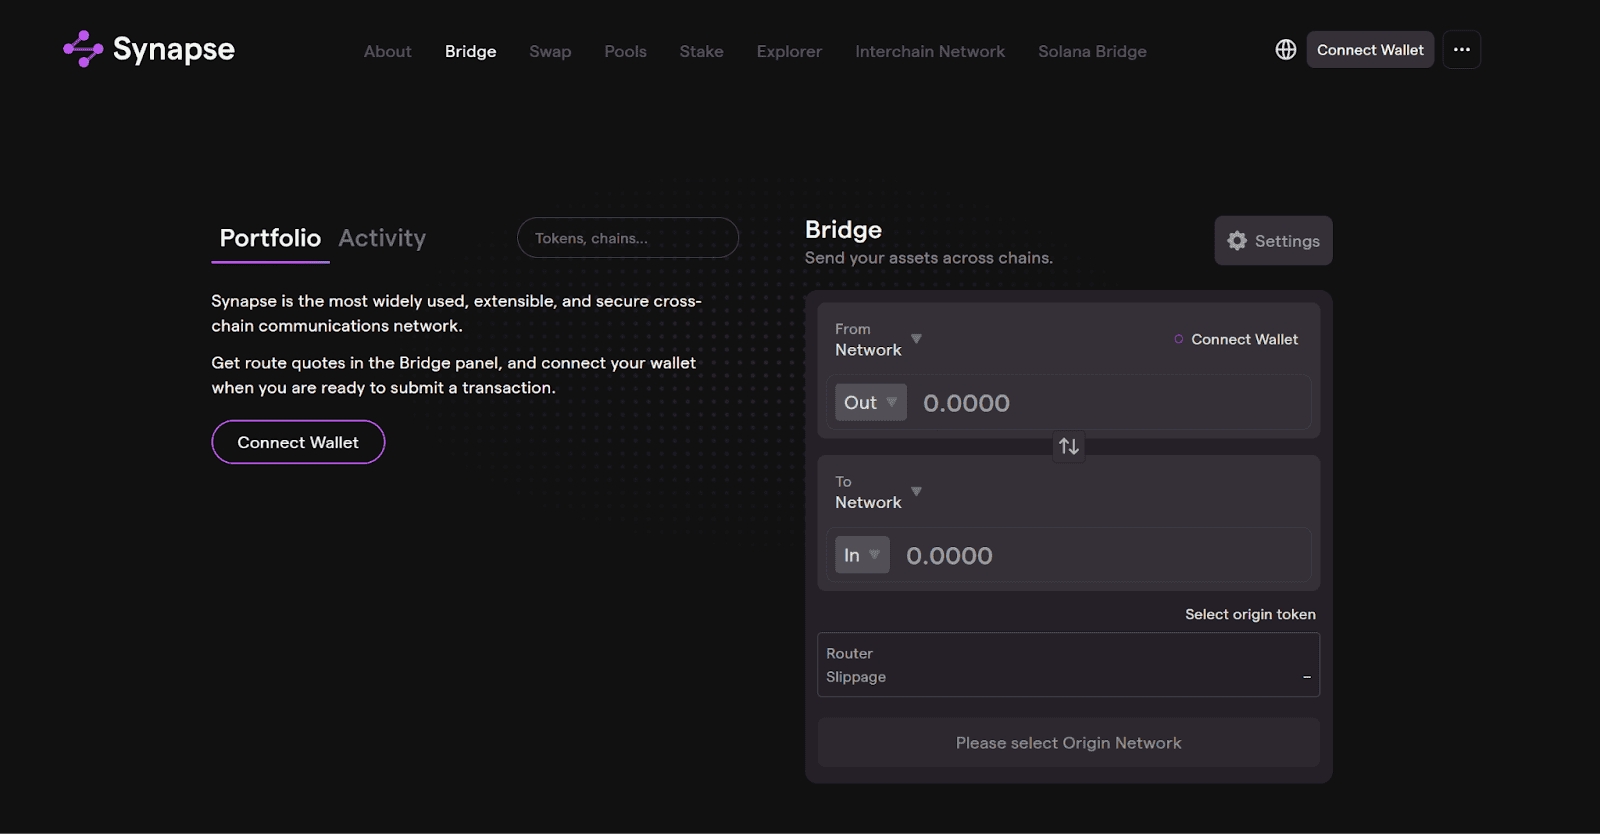
Task: Switch to the Activity tab
Action: (x=382, y=238)
